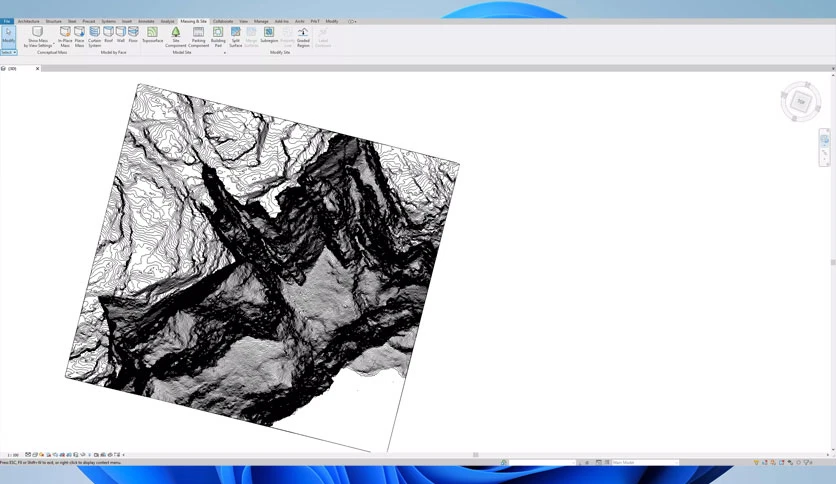Click the Merge Surfaces tool

[x=251, y=37]
